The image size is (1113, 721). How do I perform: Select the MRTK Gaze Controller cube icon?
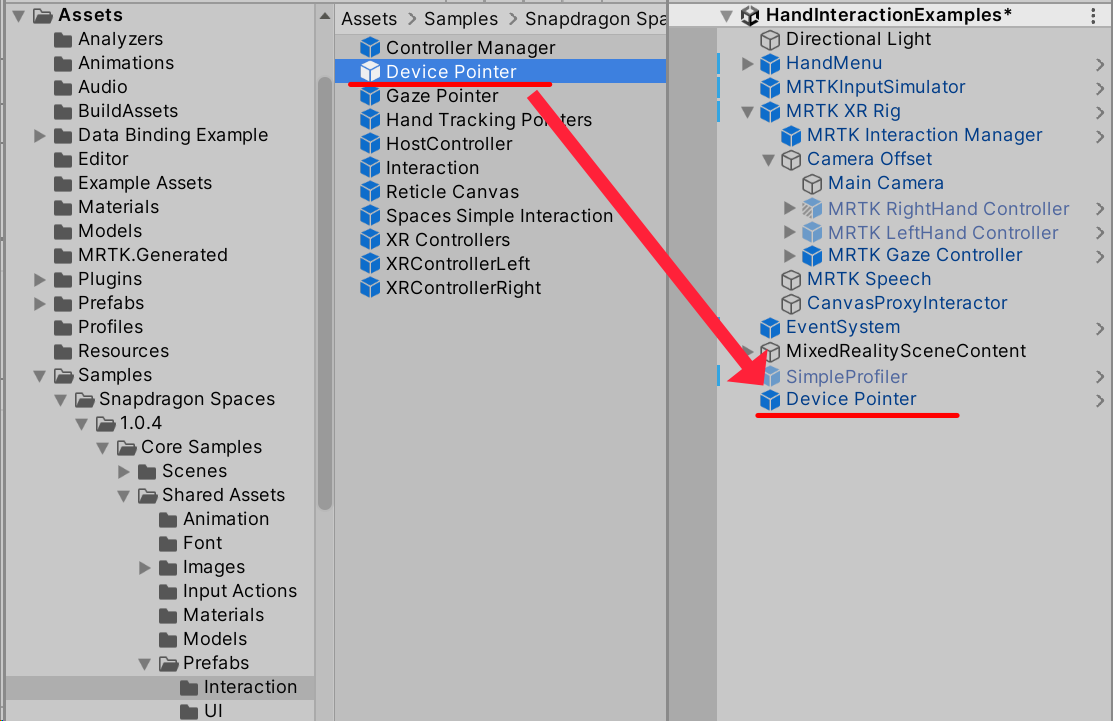click(x=812, y=255)
